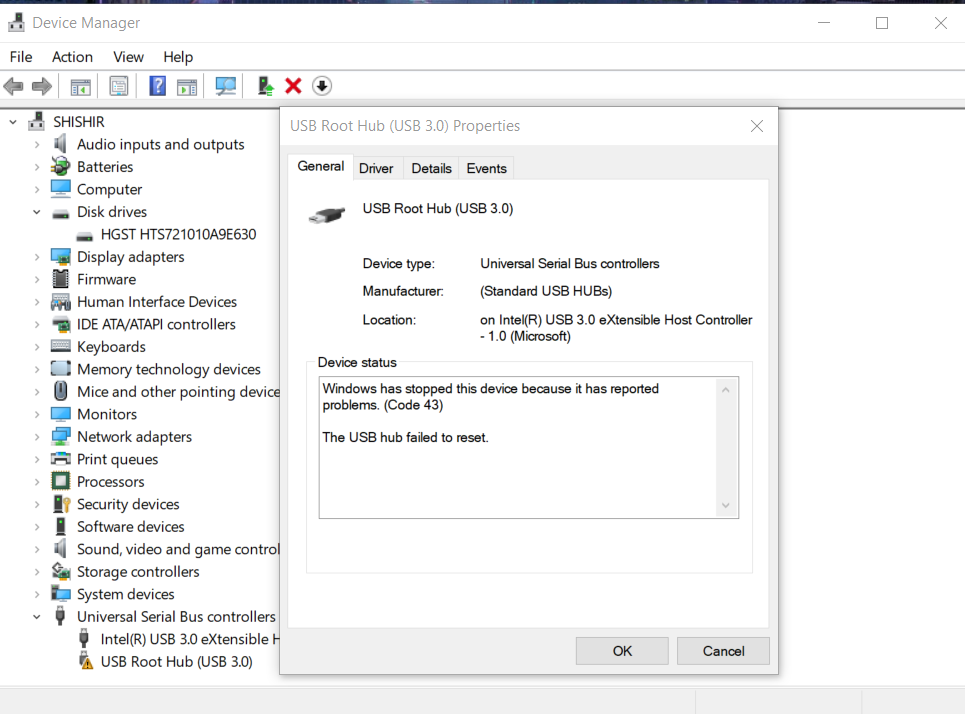The image size is (965, 714).
Task: Collapse the Disk drives category
Action: click(36, 211)
